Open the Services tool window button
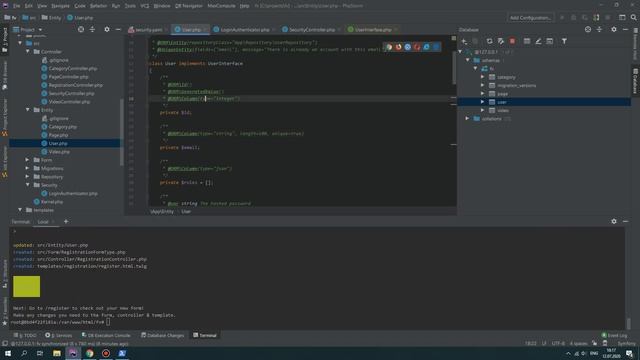 pyautogui.click(x=59, y=335)
